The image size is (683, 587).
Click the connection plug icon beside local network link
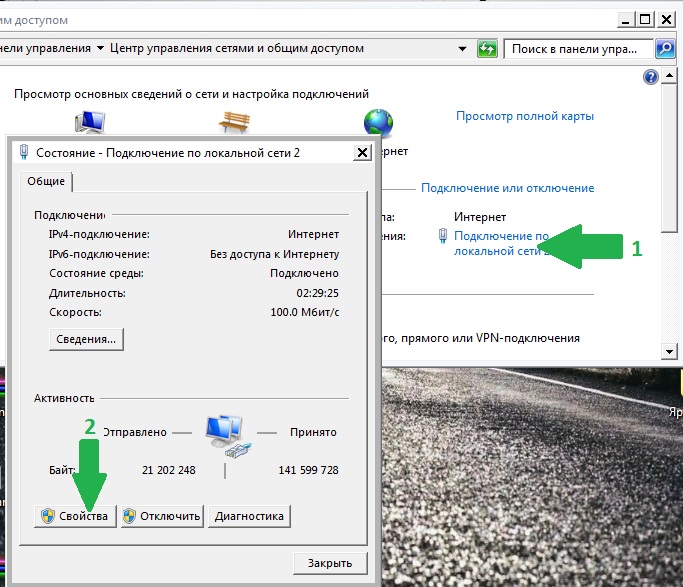point(443,236)
